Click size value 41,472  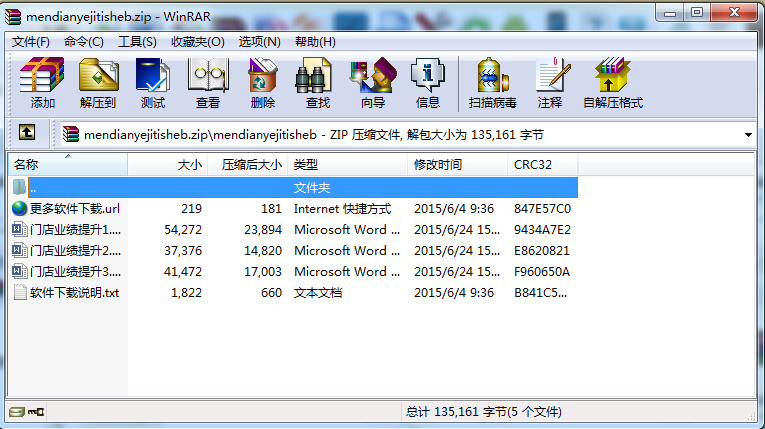(x=183, y=272)
